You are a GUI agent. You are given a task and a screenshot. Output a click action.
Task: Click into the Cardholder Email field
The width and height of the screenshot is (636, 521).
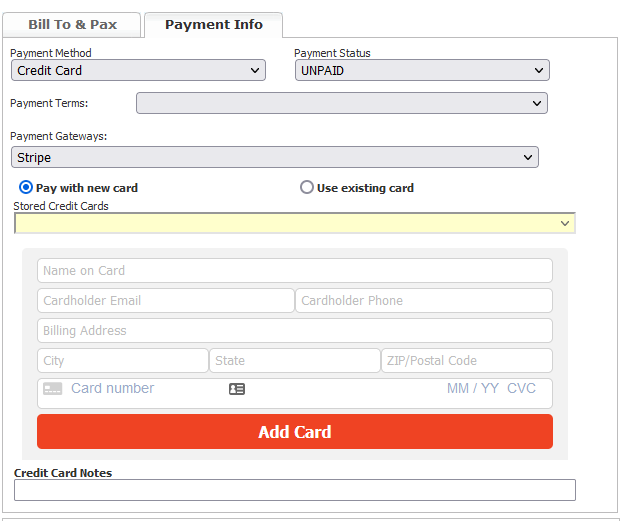[x=165, y=301]
